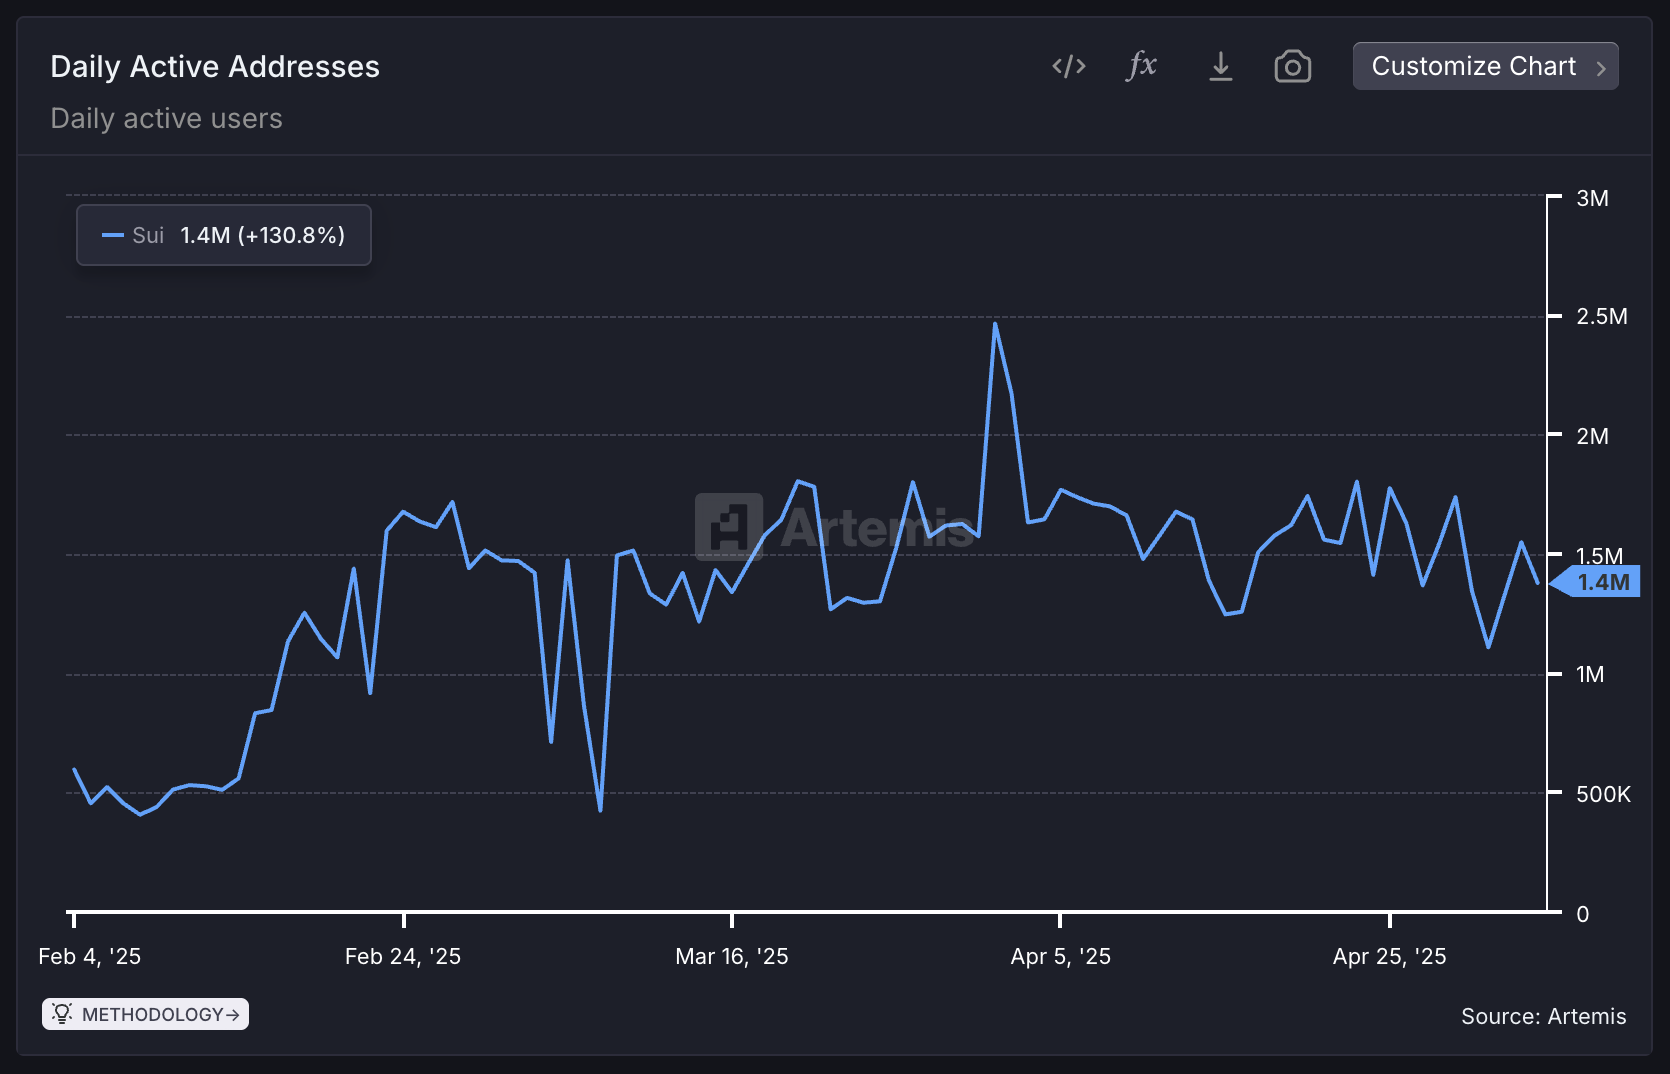Click the lightbulb icon in Methodology badge
The width and height of the screenshot is (1670, 1074).
tap(62, 1014)
